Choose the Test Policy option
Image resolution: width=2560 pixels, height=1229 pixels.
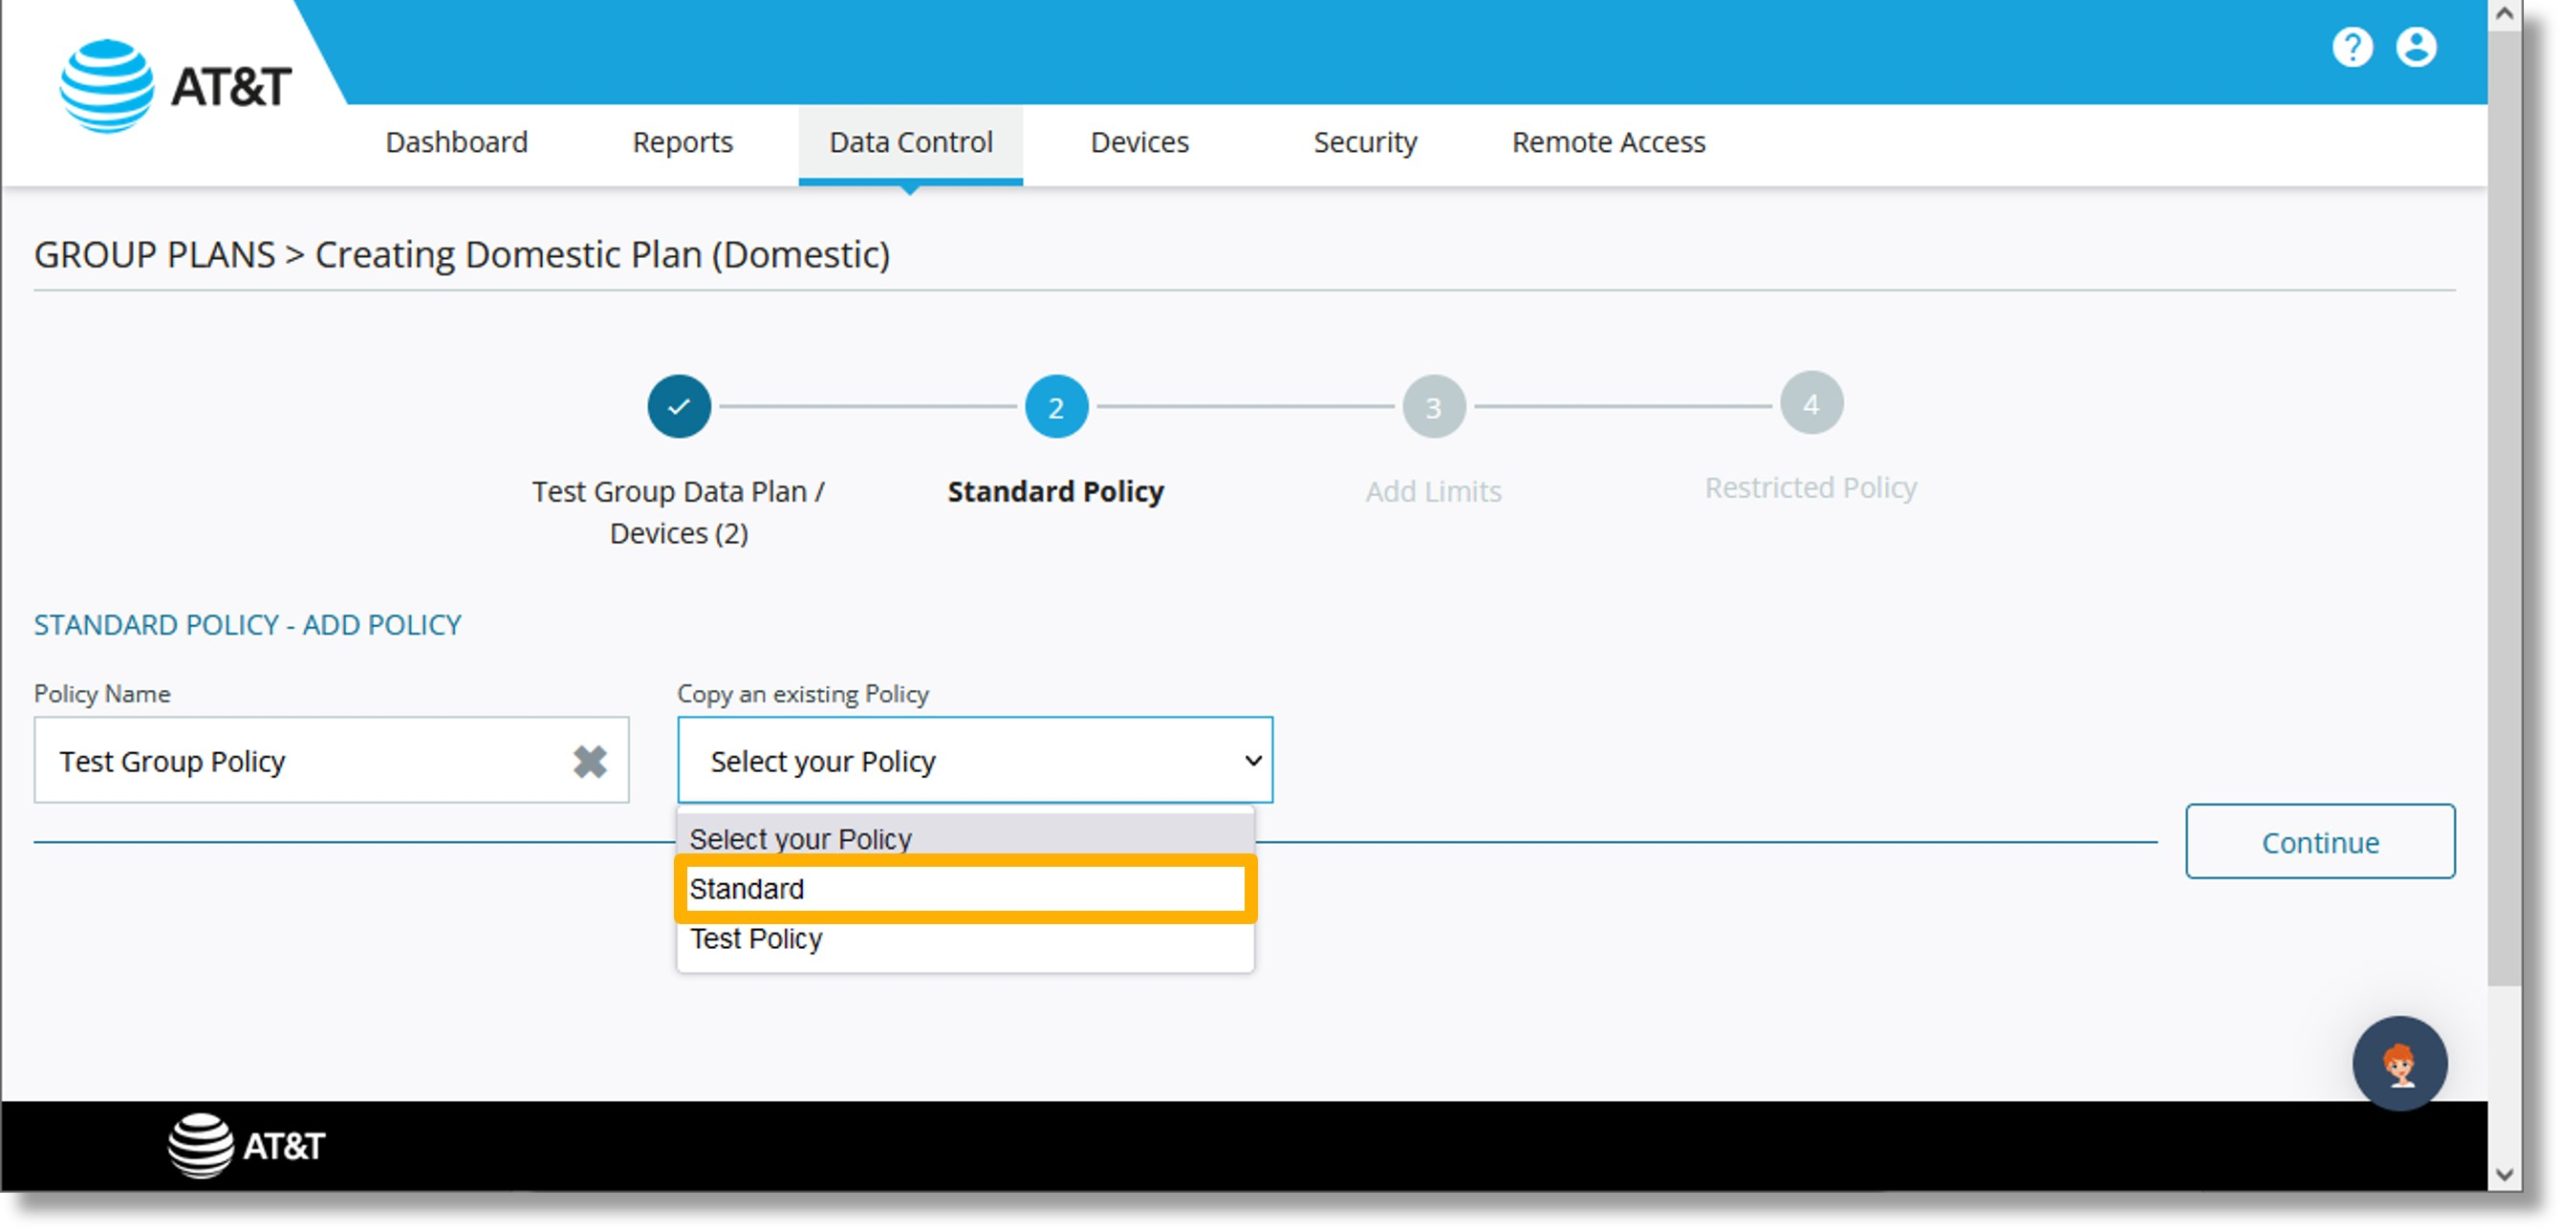(x=965, y=938)
